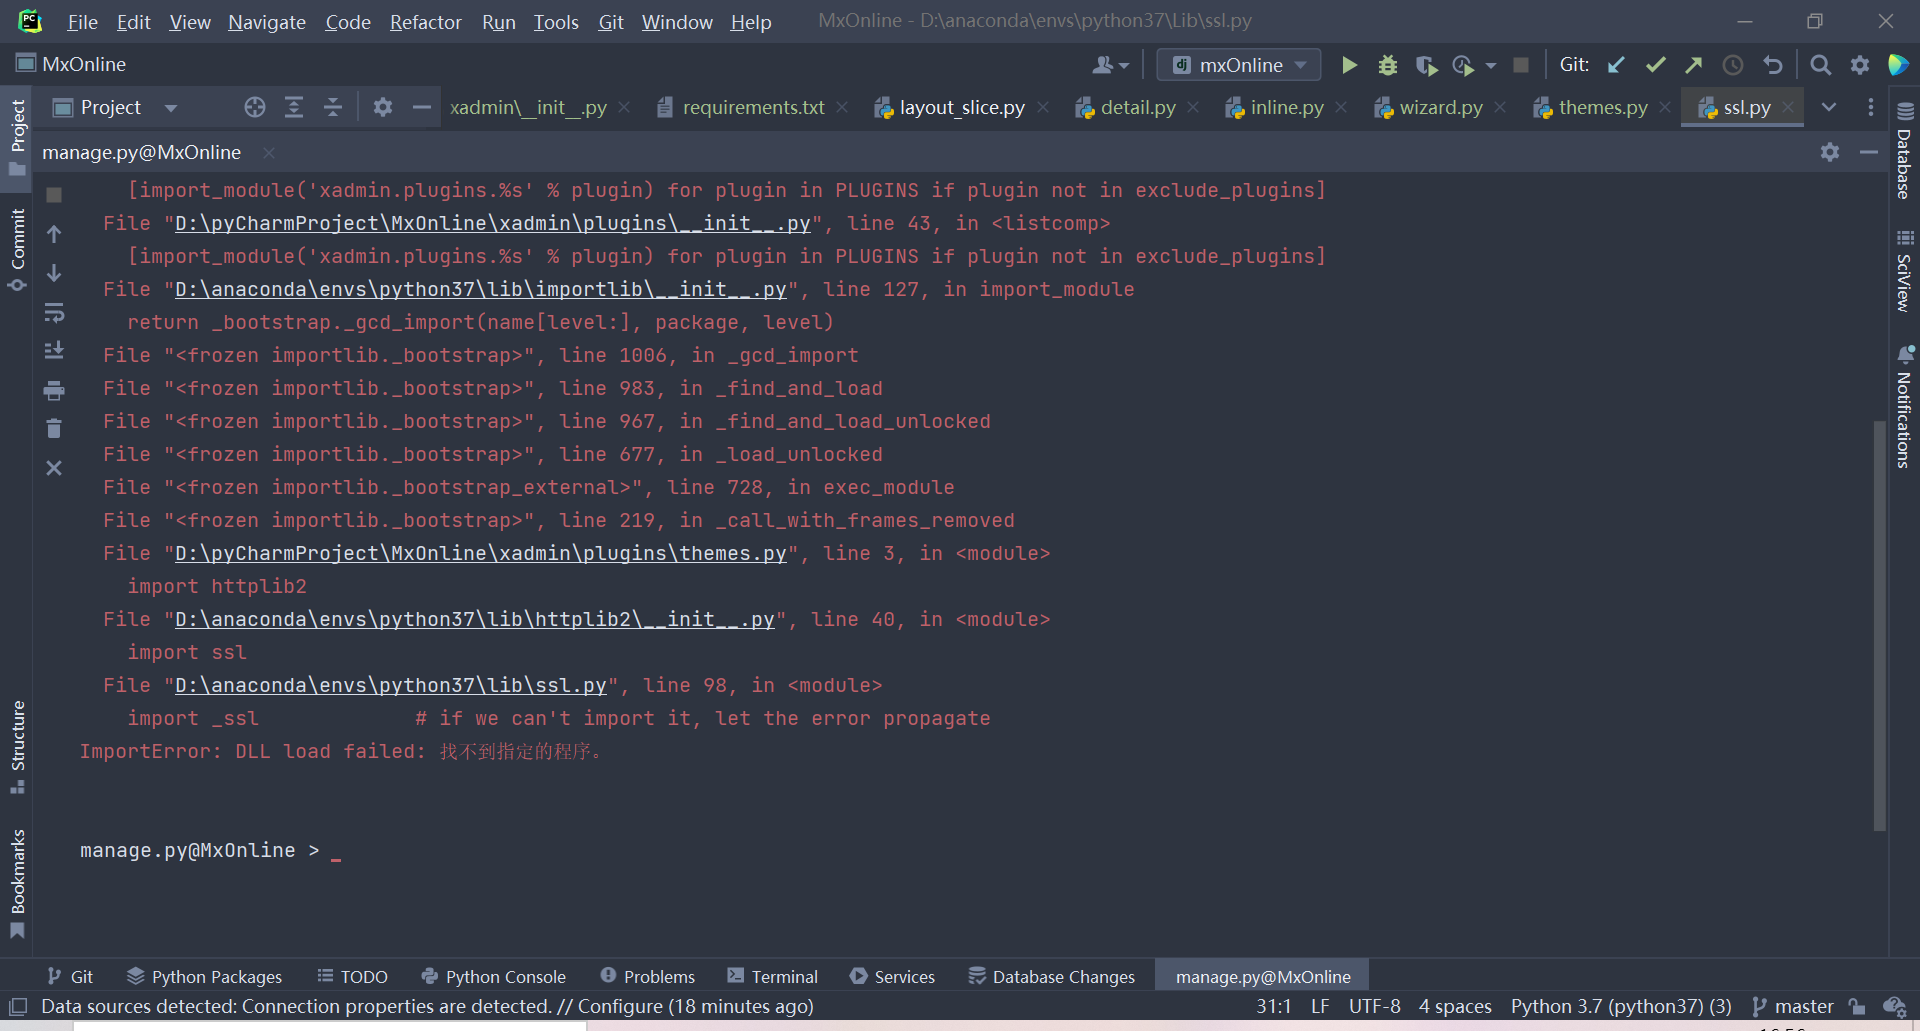This screenshot has width=1920, height=1031.
Task: Stop manage.py task square icon
Action: [54, 195]
